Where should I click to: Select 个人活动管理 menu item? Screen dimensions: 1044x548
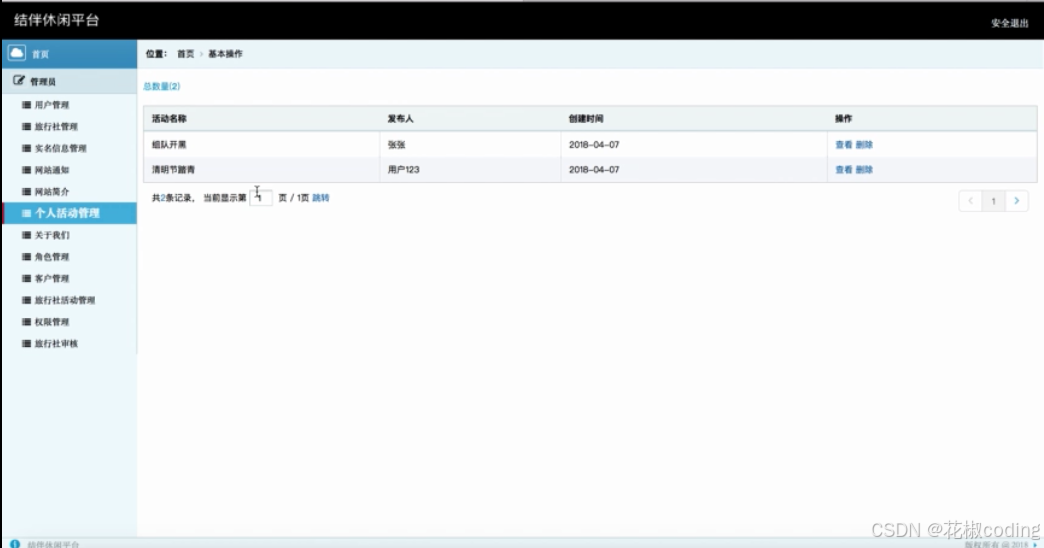point(70,213)
